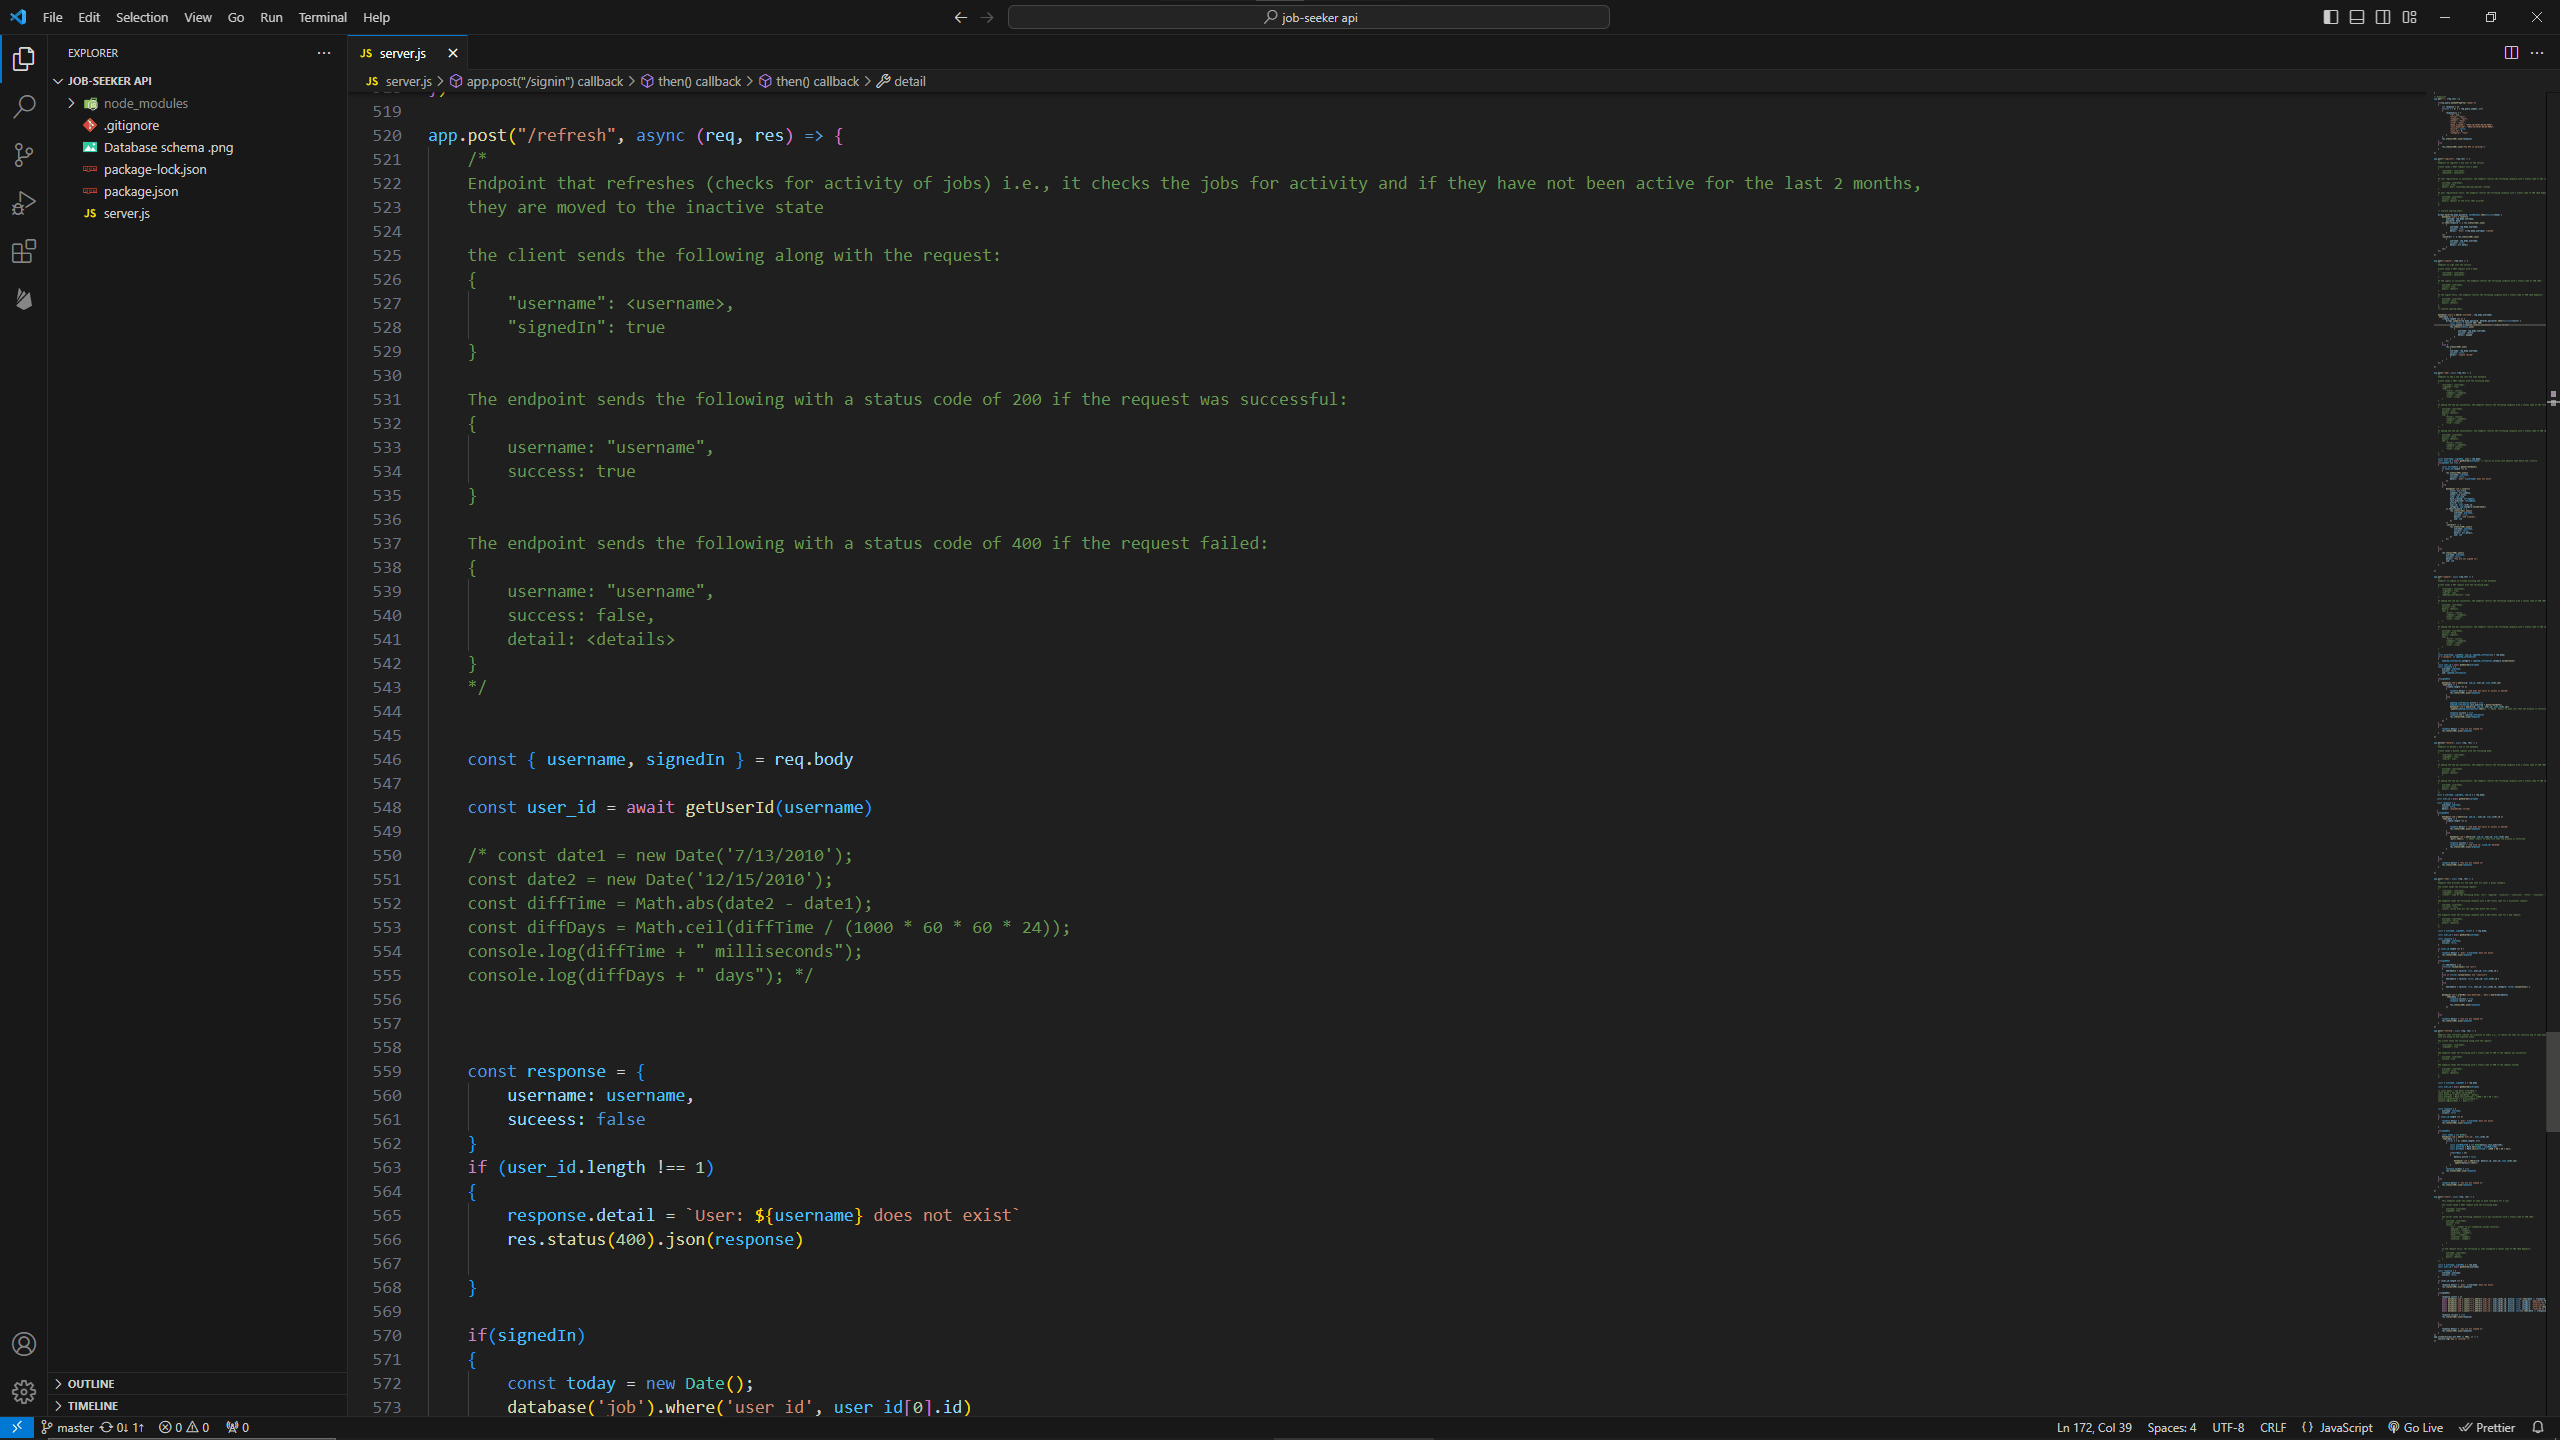Click the vertical scrollbar thumb in editor

(x=2551, y=1080)
